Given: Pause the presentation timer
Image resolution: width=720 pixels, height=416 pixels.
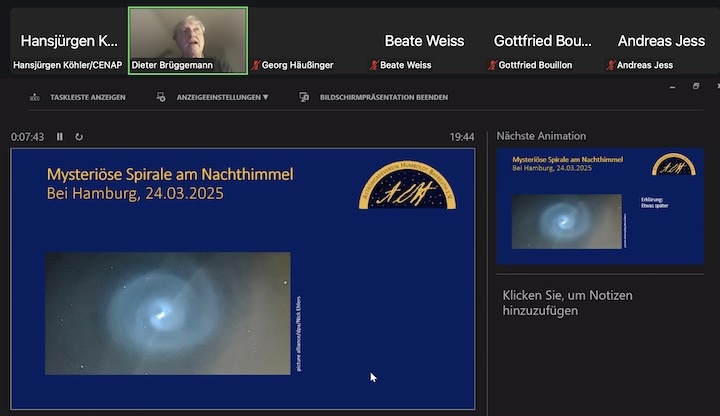Looking at the screenshot, I should tap(60, 137).
